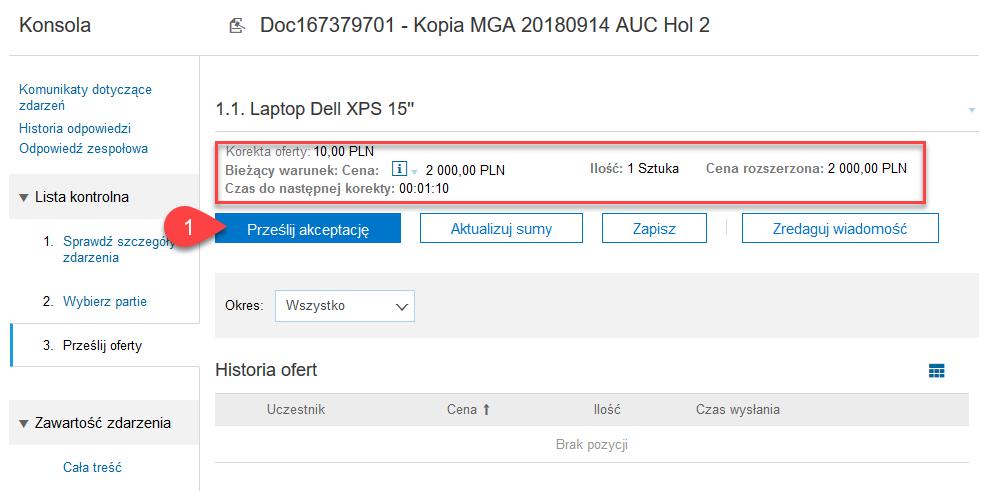Click the Zapisz button
This screenshot has height=491, width=1000.
(x=654, y=228)
